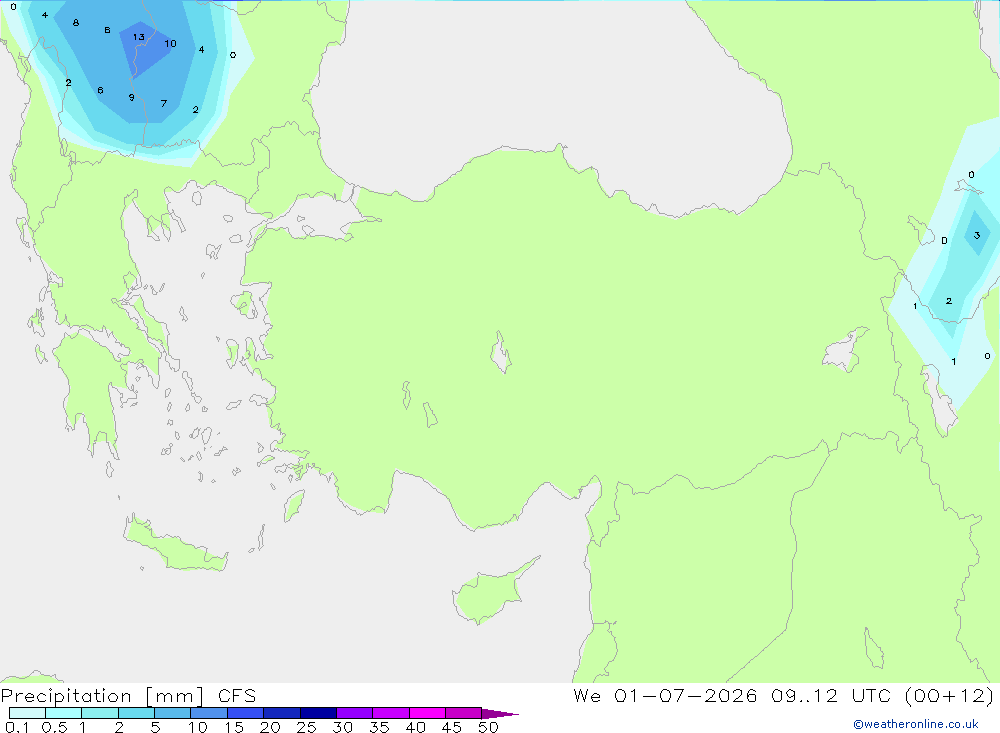Click the '13' precipitation value on map
Image resolution: width=1000 pixels, height=733 pixels.
tap(138, 37)
